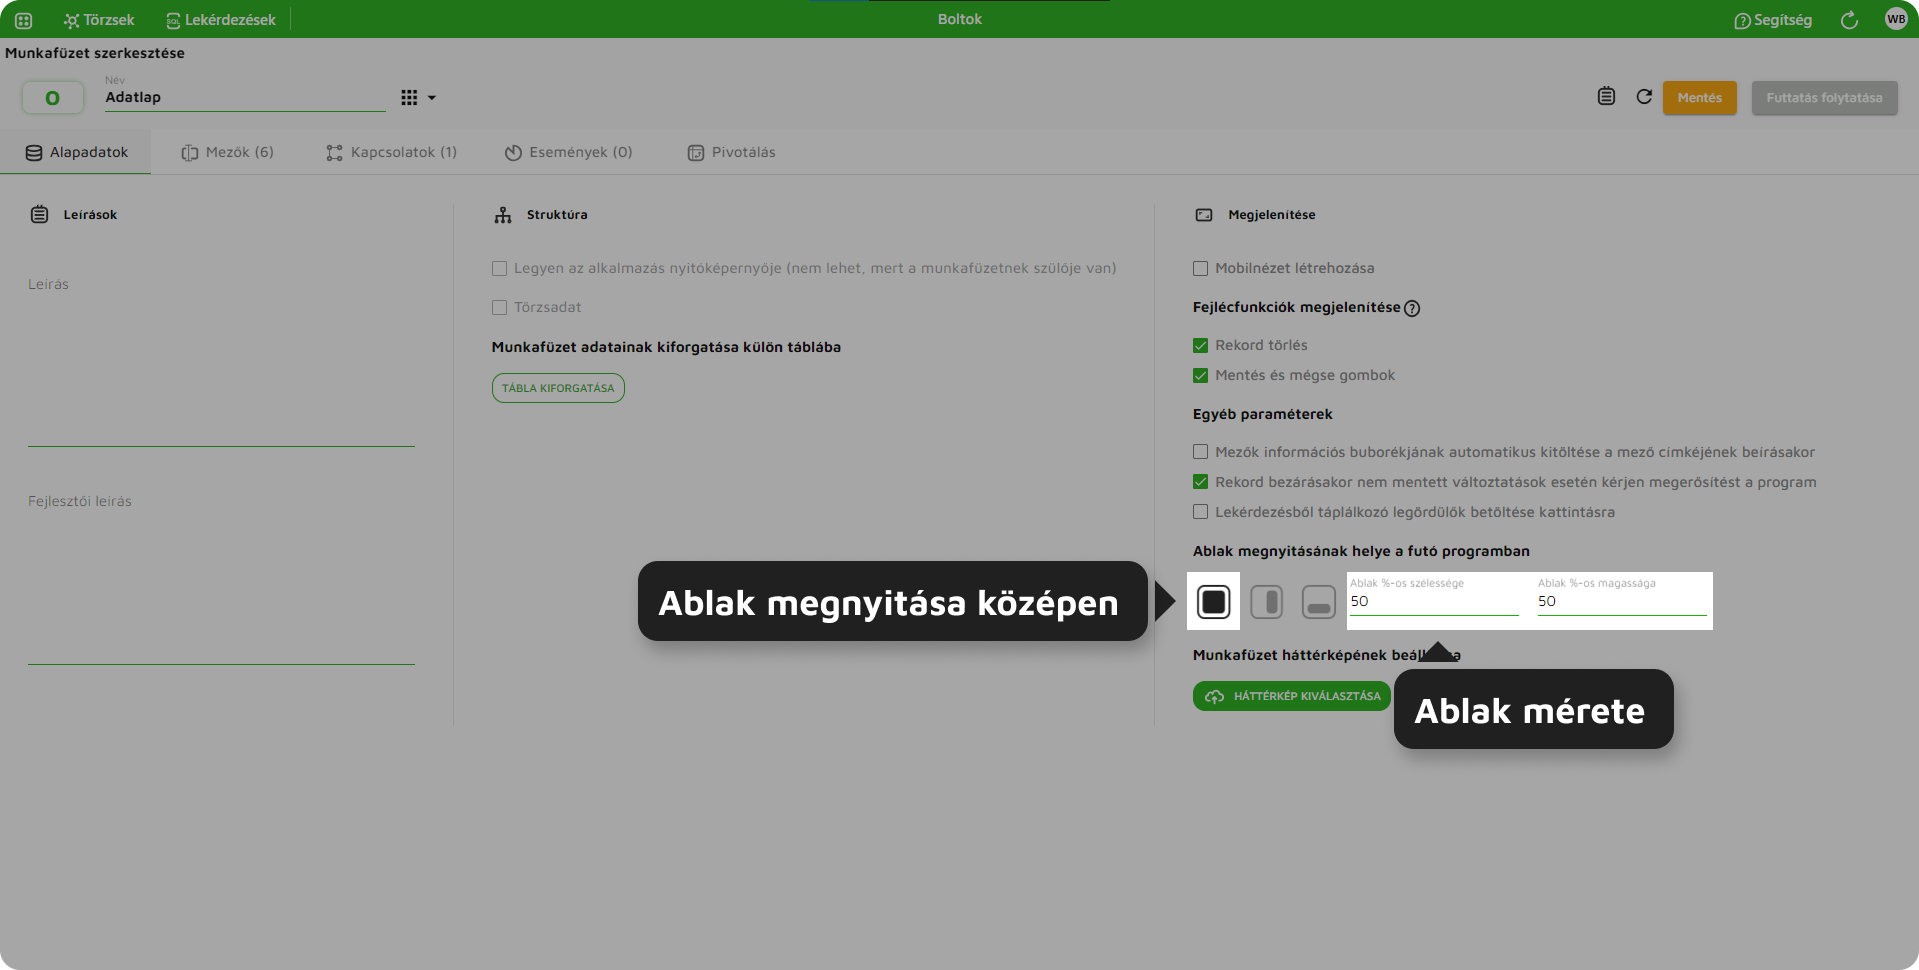Switch to the Kapcsolatok (1) tab
Viewport: 1919px width, 970px height.
coord(391,152)
